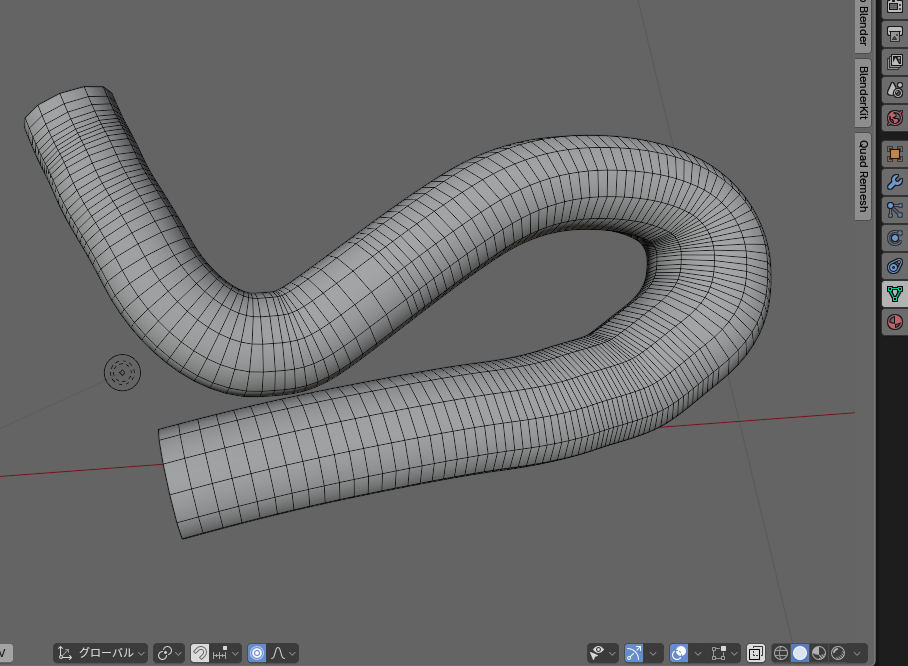
Task: Expand the viewport shading options dropdown
Action: 859,653
